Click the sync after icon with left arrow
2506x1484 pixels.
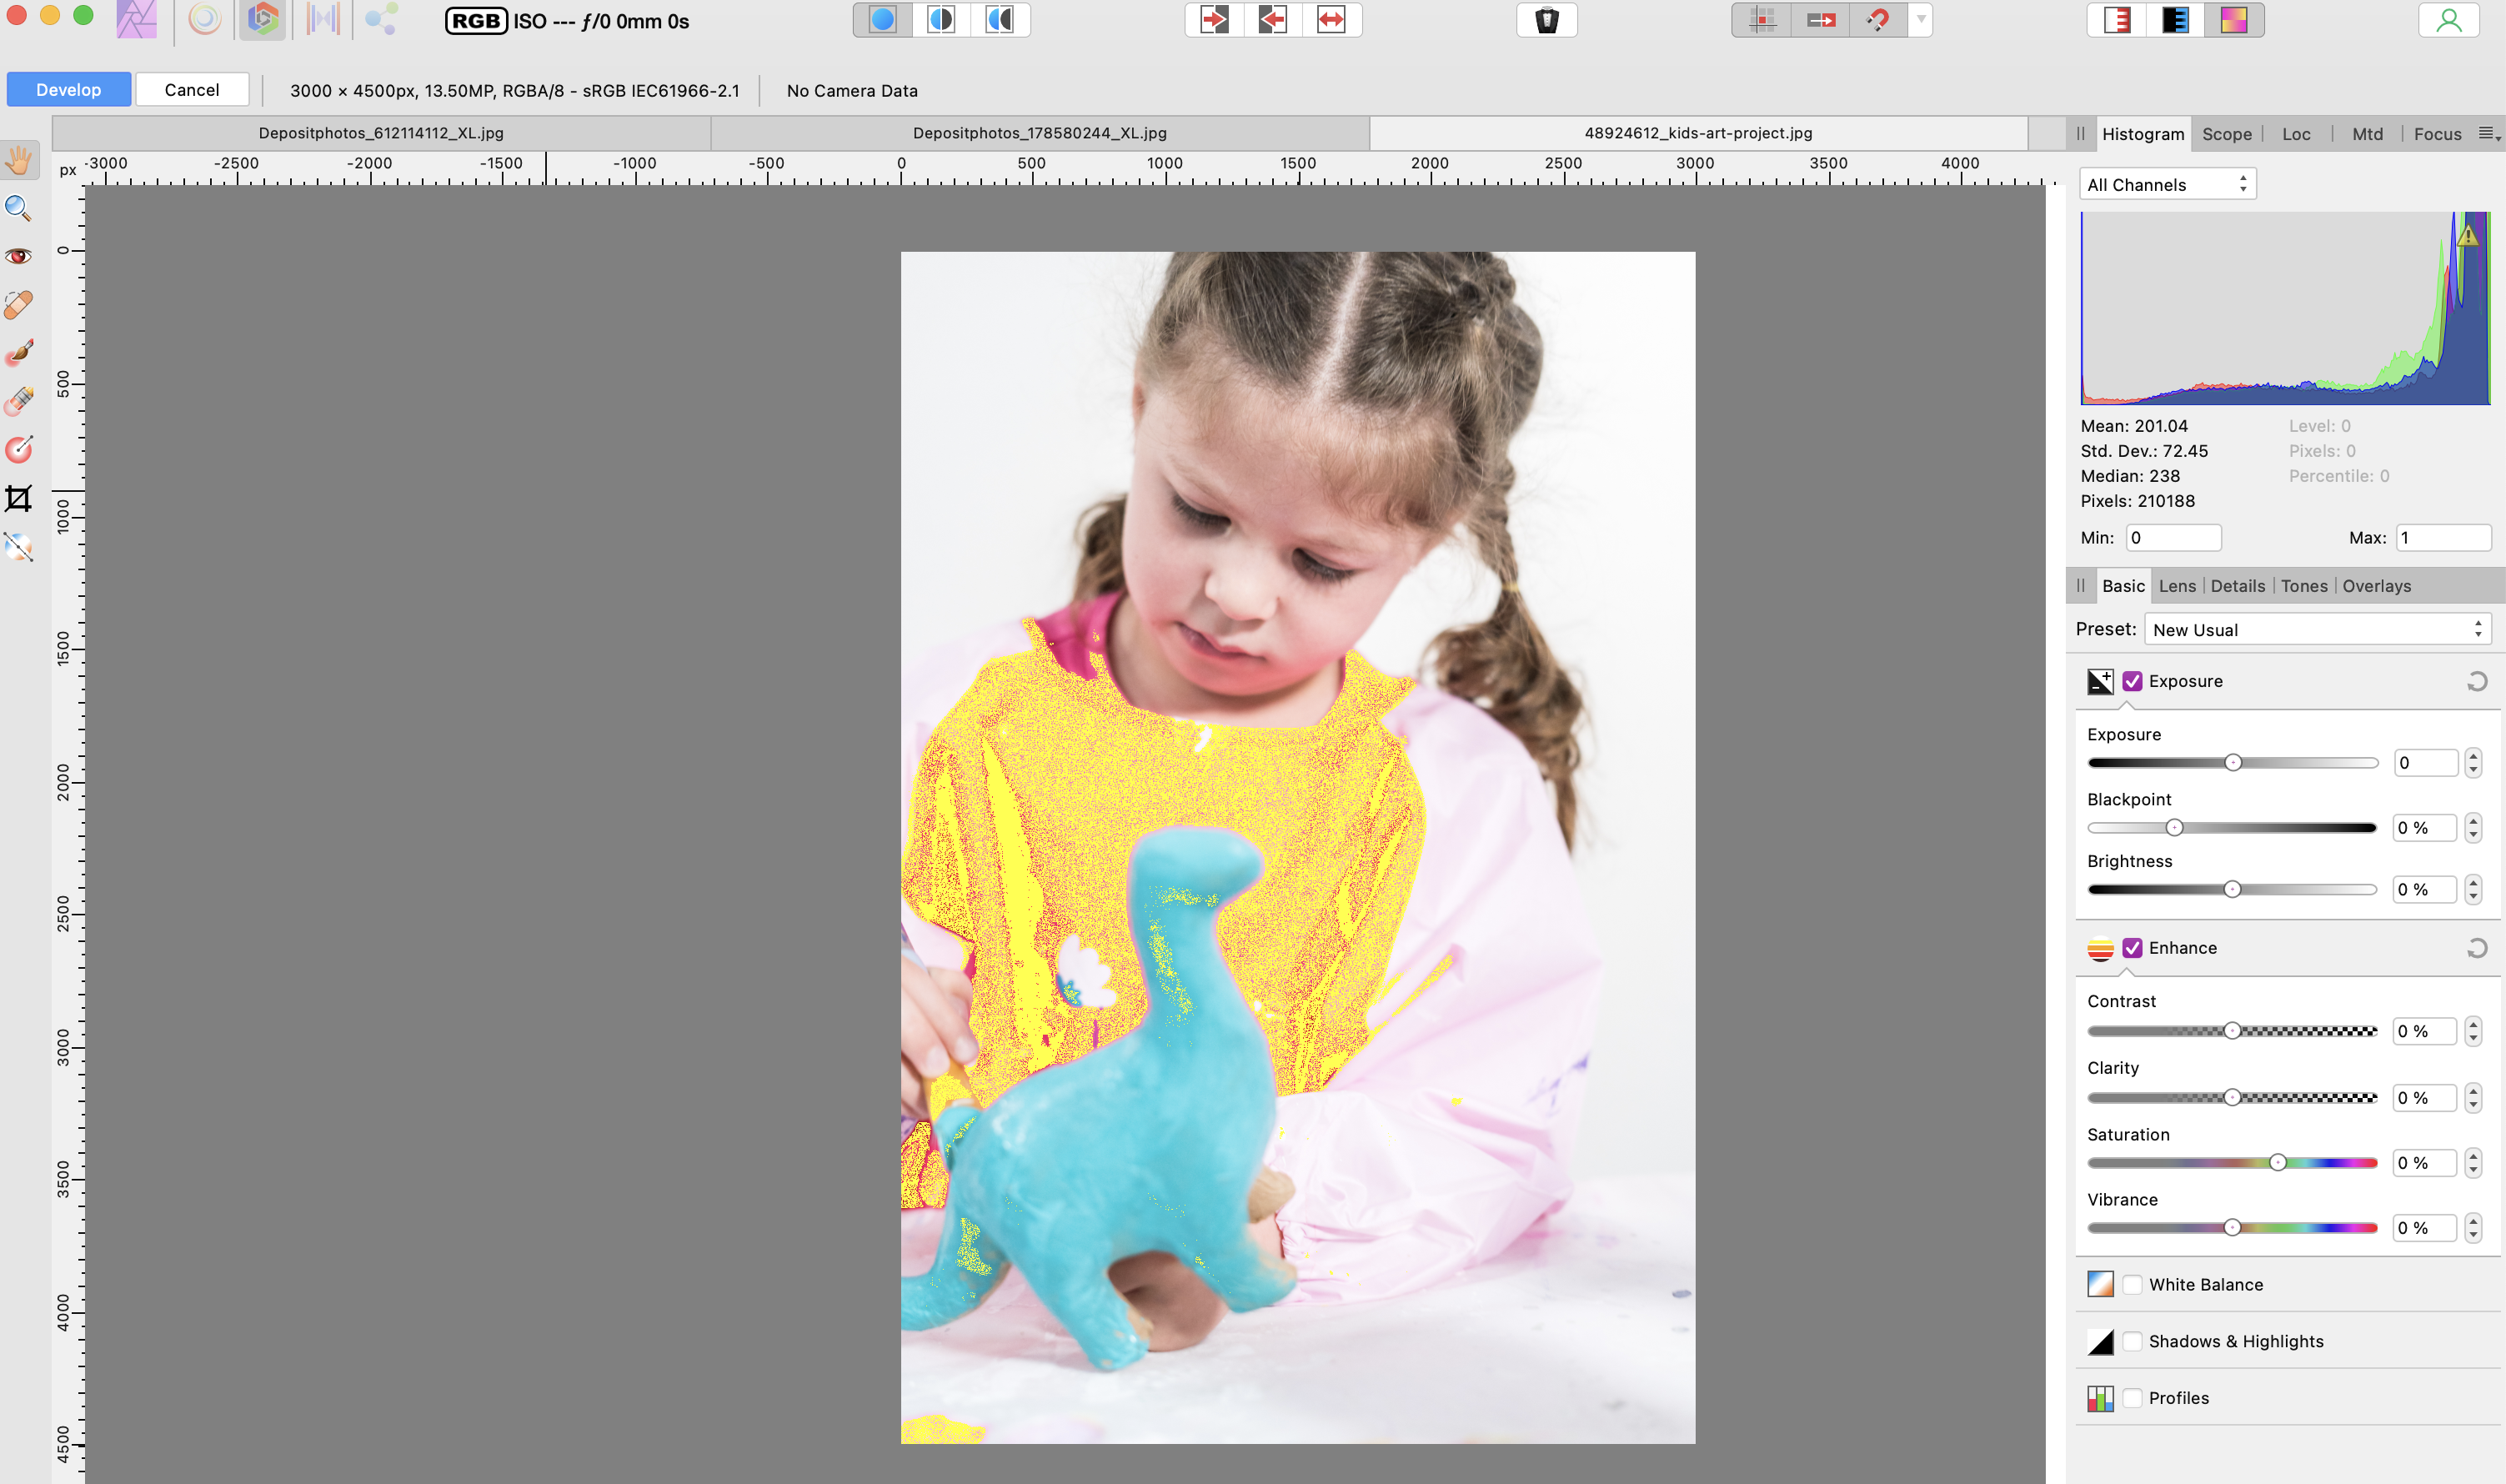pos(1272,20)
